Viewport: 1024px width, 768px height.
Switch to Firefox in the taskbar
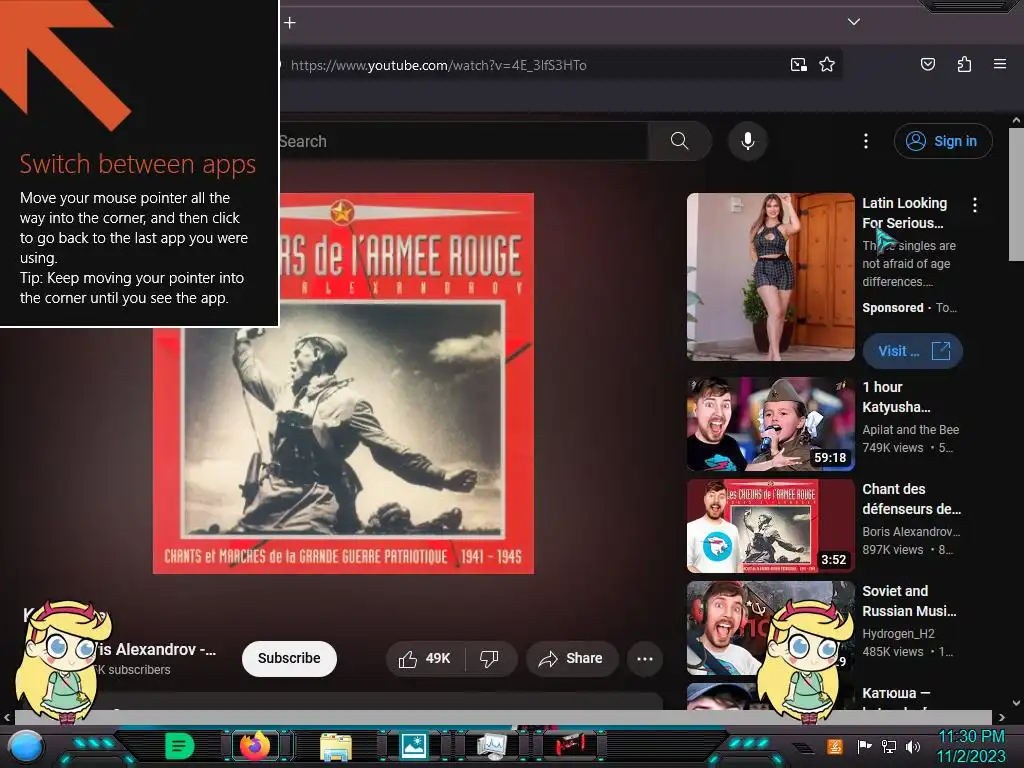(x=255, y=746)
